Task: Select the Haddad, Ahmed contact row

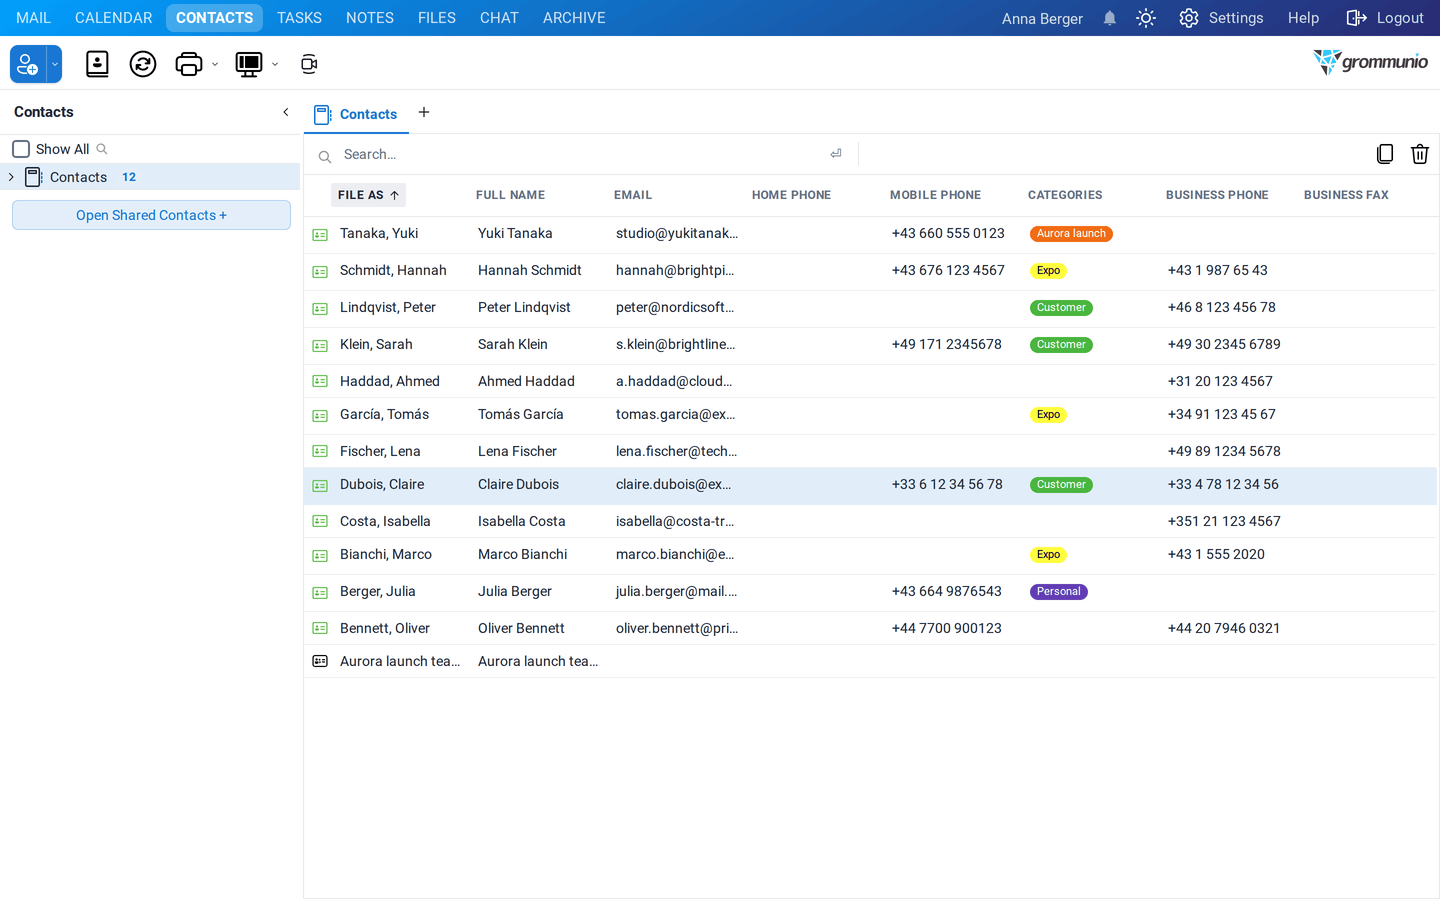Action: pyautogui.click(x=870, y=381)
